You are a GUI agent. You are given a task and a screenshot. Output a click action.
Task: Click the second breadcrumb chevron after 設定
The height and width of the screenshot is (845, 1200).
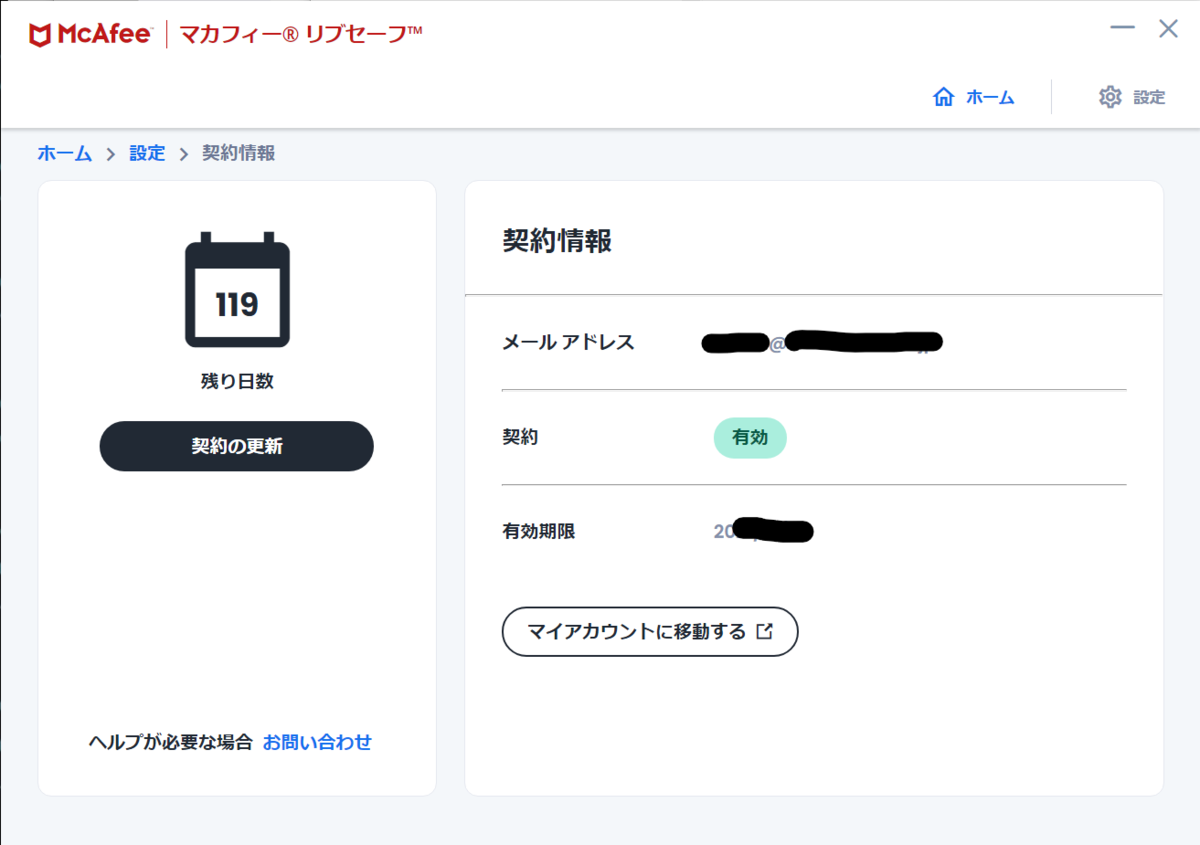point(184,154)
